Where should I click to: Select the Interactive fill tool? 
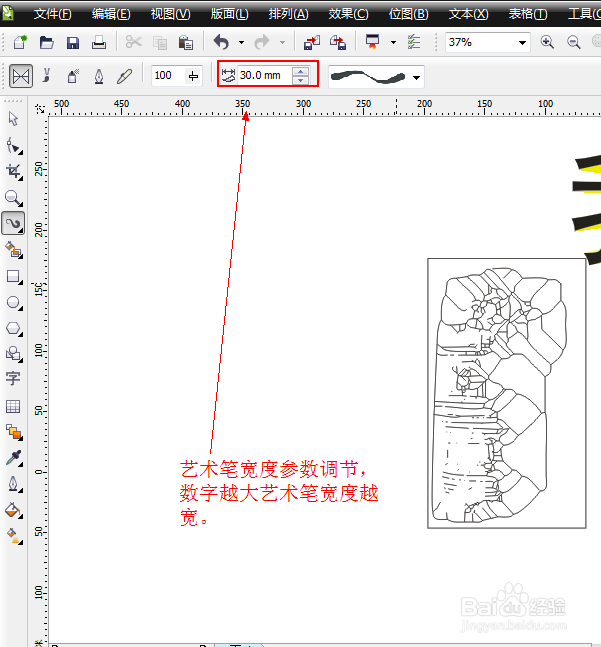(14, 536)
